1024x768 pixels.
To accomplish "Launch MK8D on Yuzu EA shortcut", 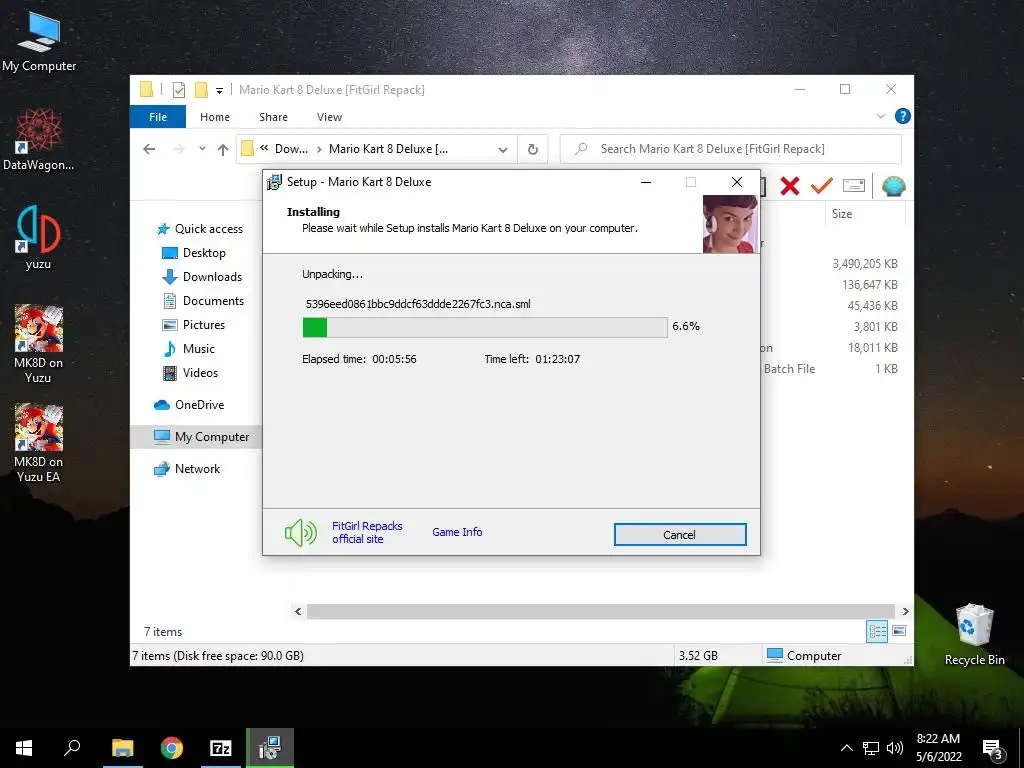I will point(39,442).
